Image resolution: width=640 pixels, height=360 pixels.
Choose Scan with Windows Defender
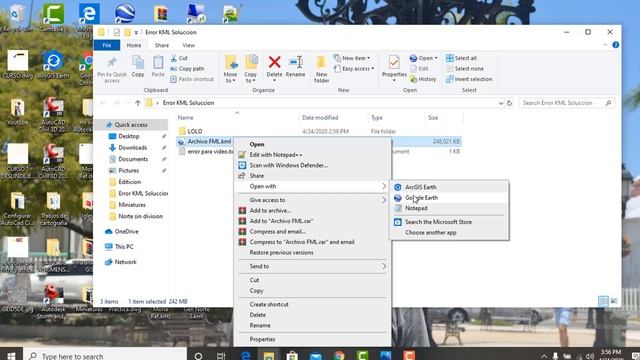(x=313, y=165)
